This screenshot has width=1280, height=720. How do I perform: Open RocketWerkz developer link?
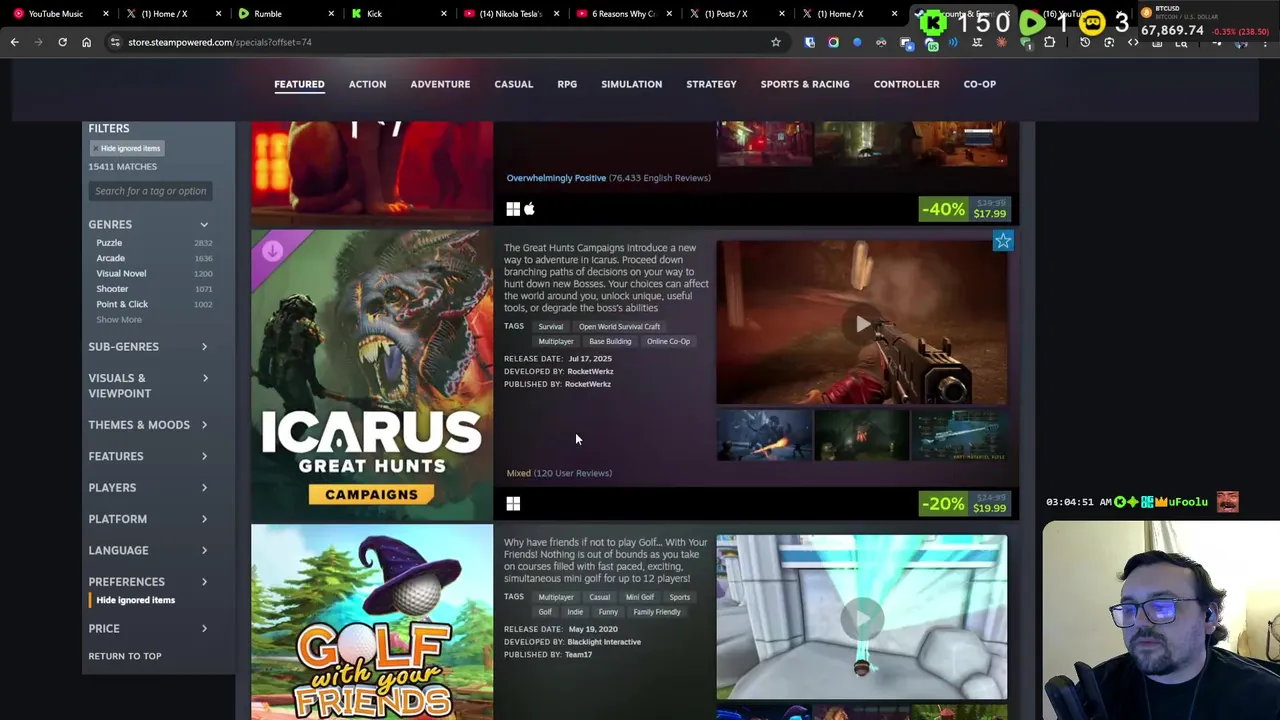590,371
